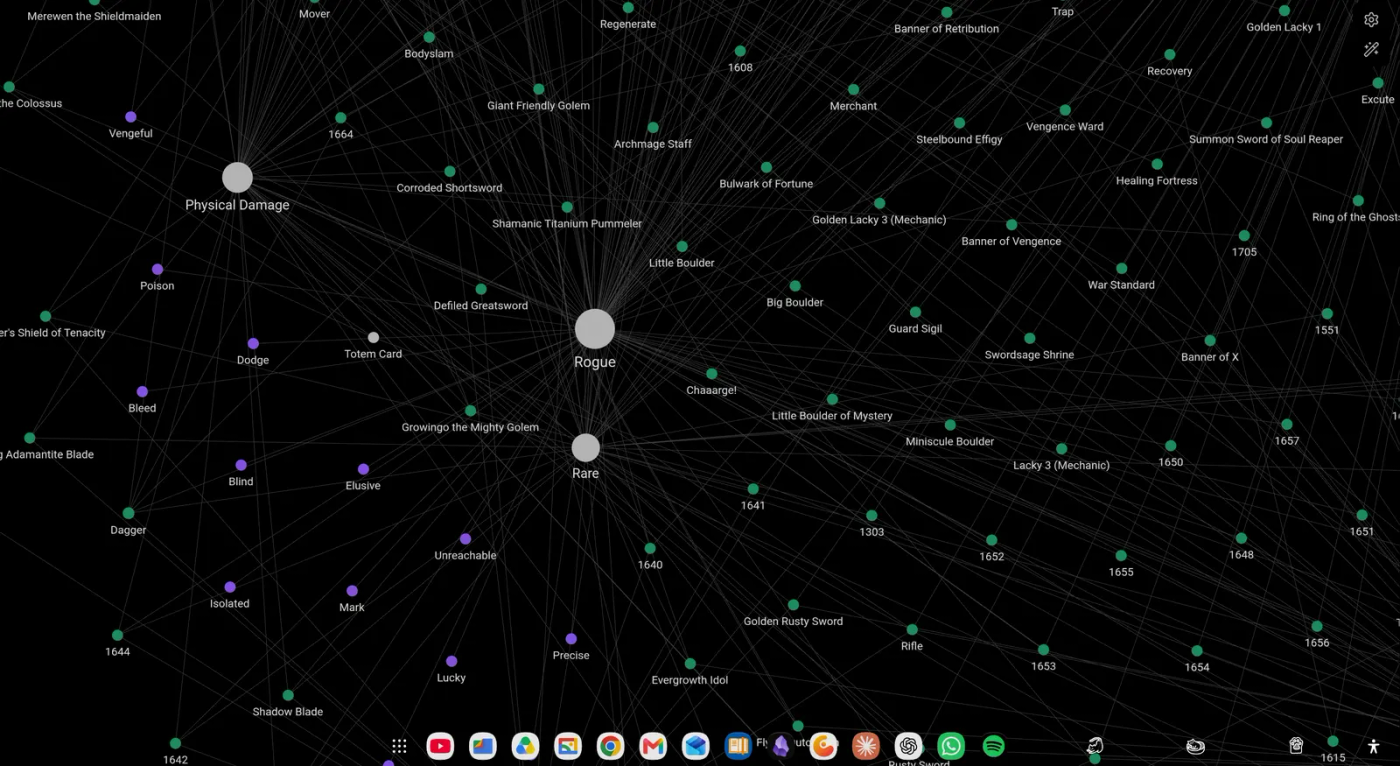Viewport: 1400px width, 766px height.
Task: Click the Elusive purple node
Action: [x=363, y=469]
